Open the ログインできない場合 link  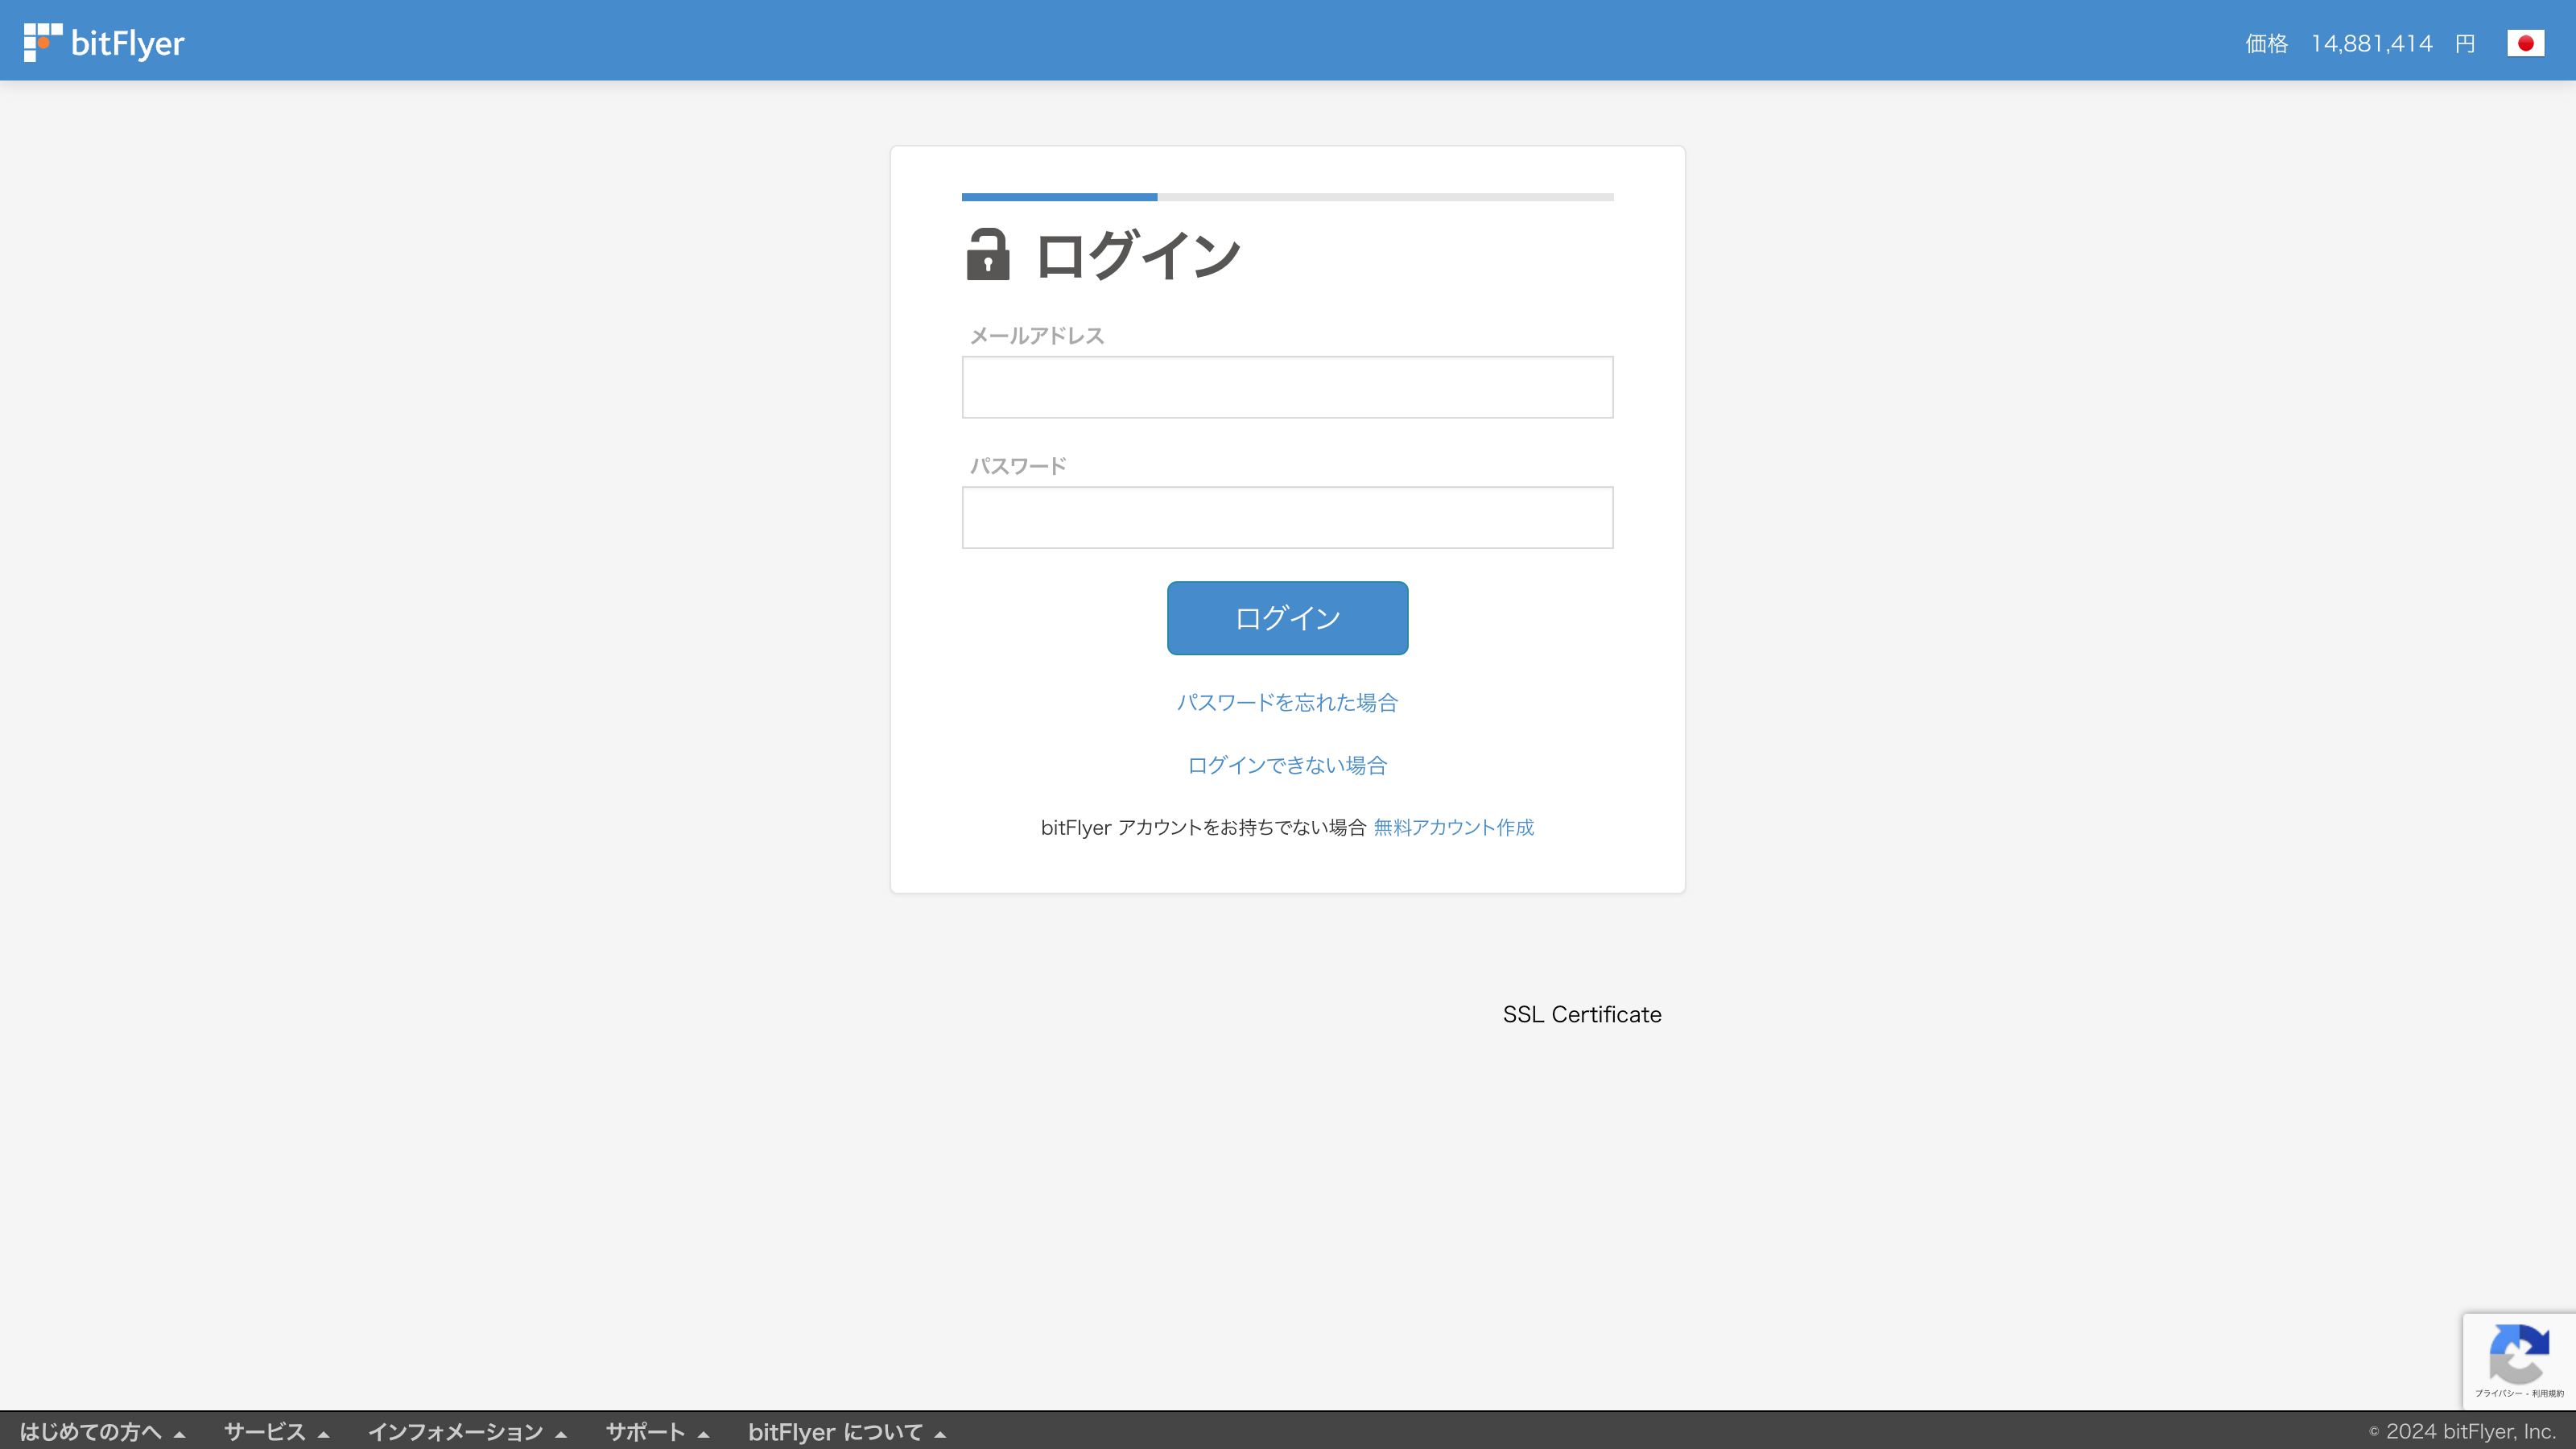[x=1287, y=765]
